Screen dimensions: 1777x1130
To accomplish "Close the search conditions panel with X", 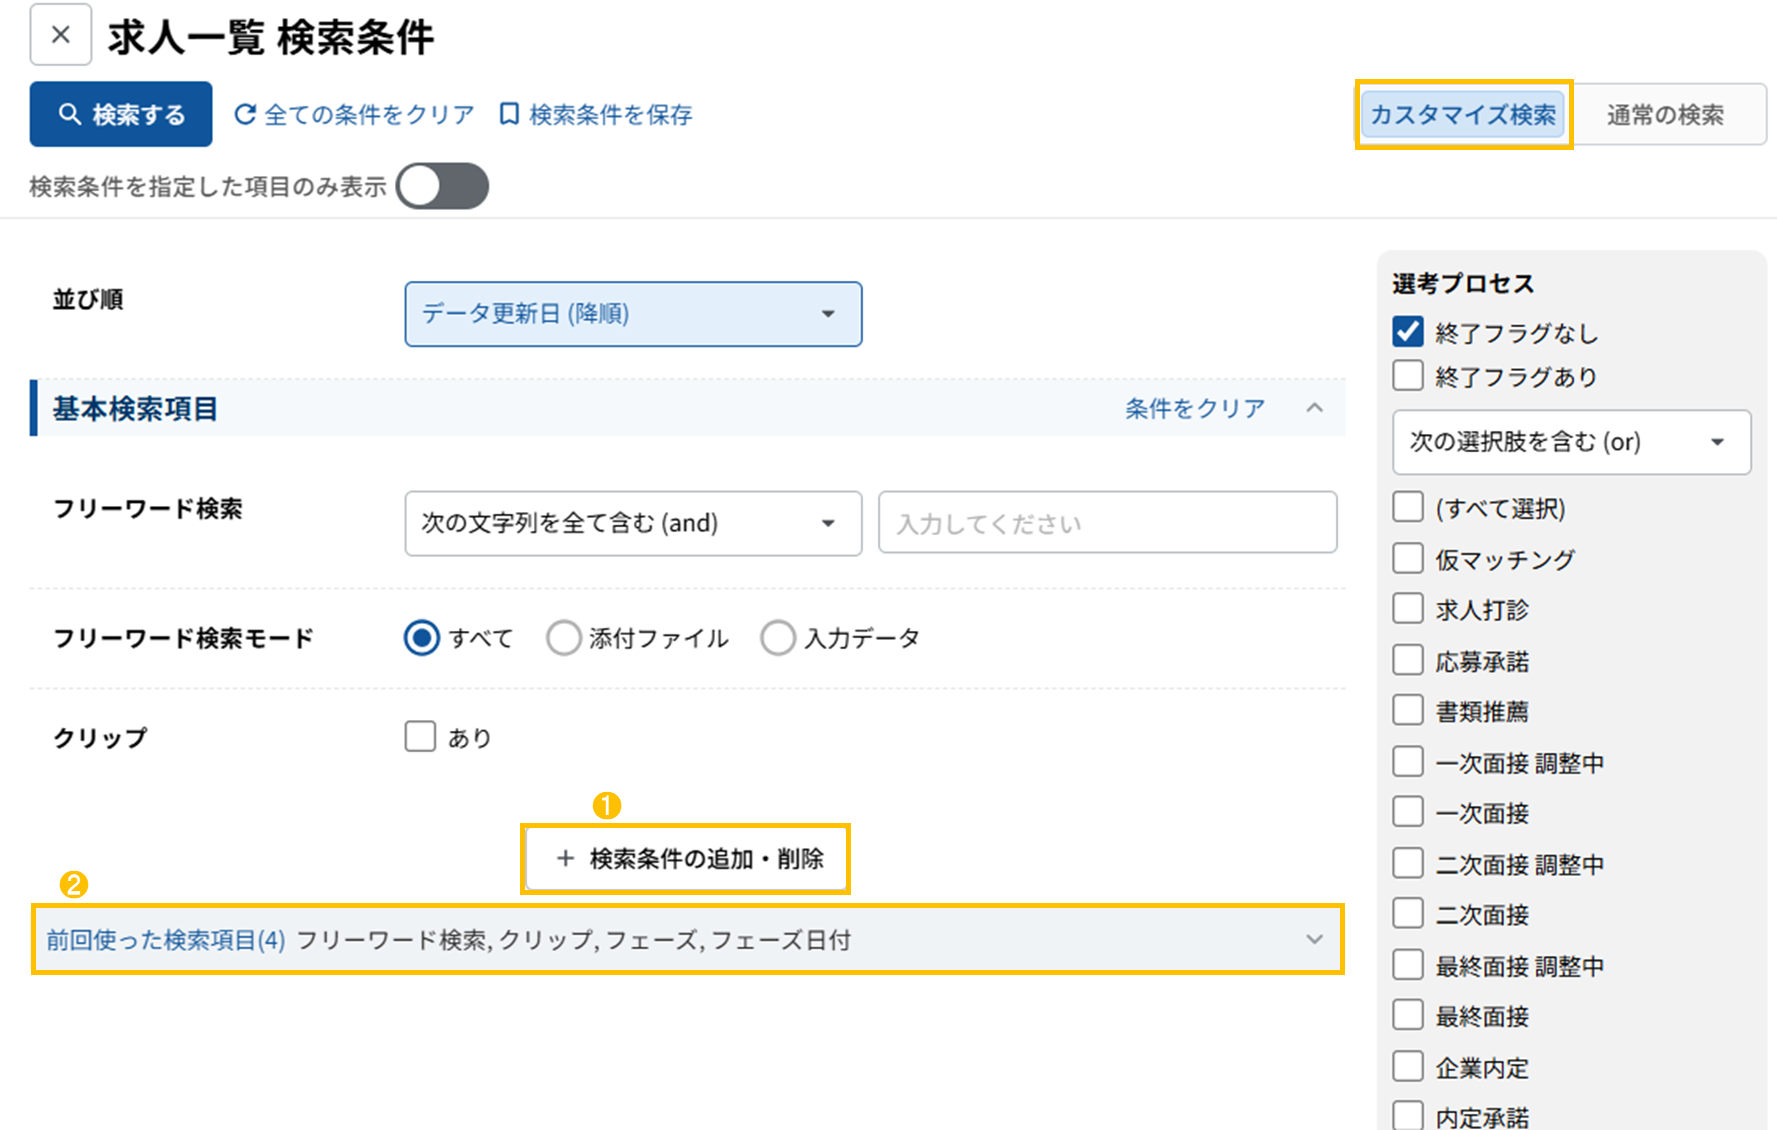I will coord(60,35).
